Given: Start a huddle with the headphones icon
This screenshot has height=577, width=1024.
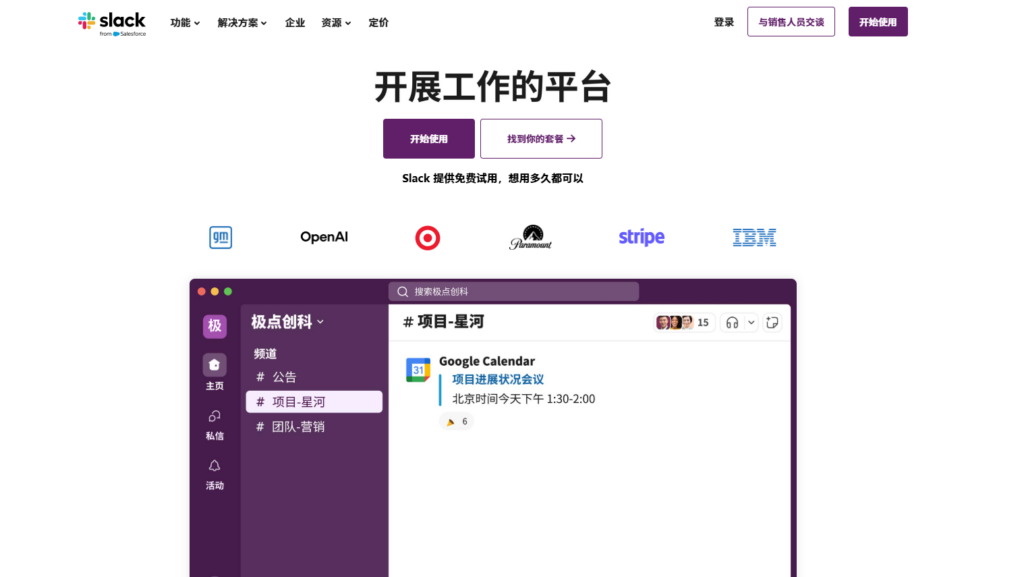Looking at the screenshot, I should (x=732, y=322).
